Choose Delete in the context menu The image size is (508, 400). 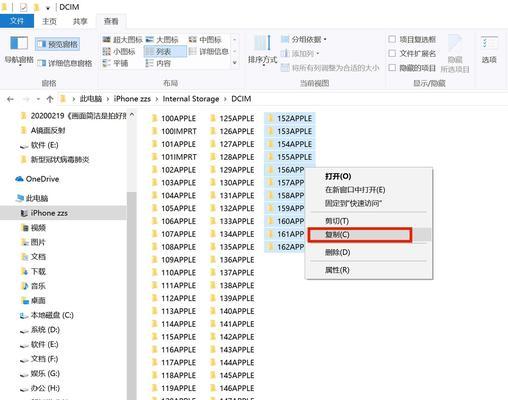(x=369, y=252)
